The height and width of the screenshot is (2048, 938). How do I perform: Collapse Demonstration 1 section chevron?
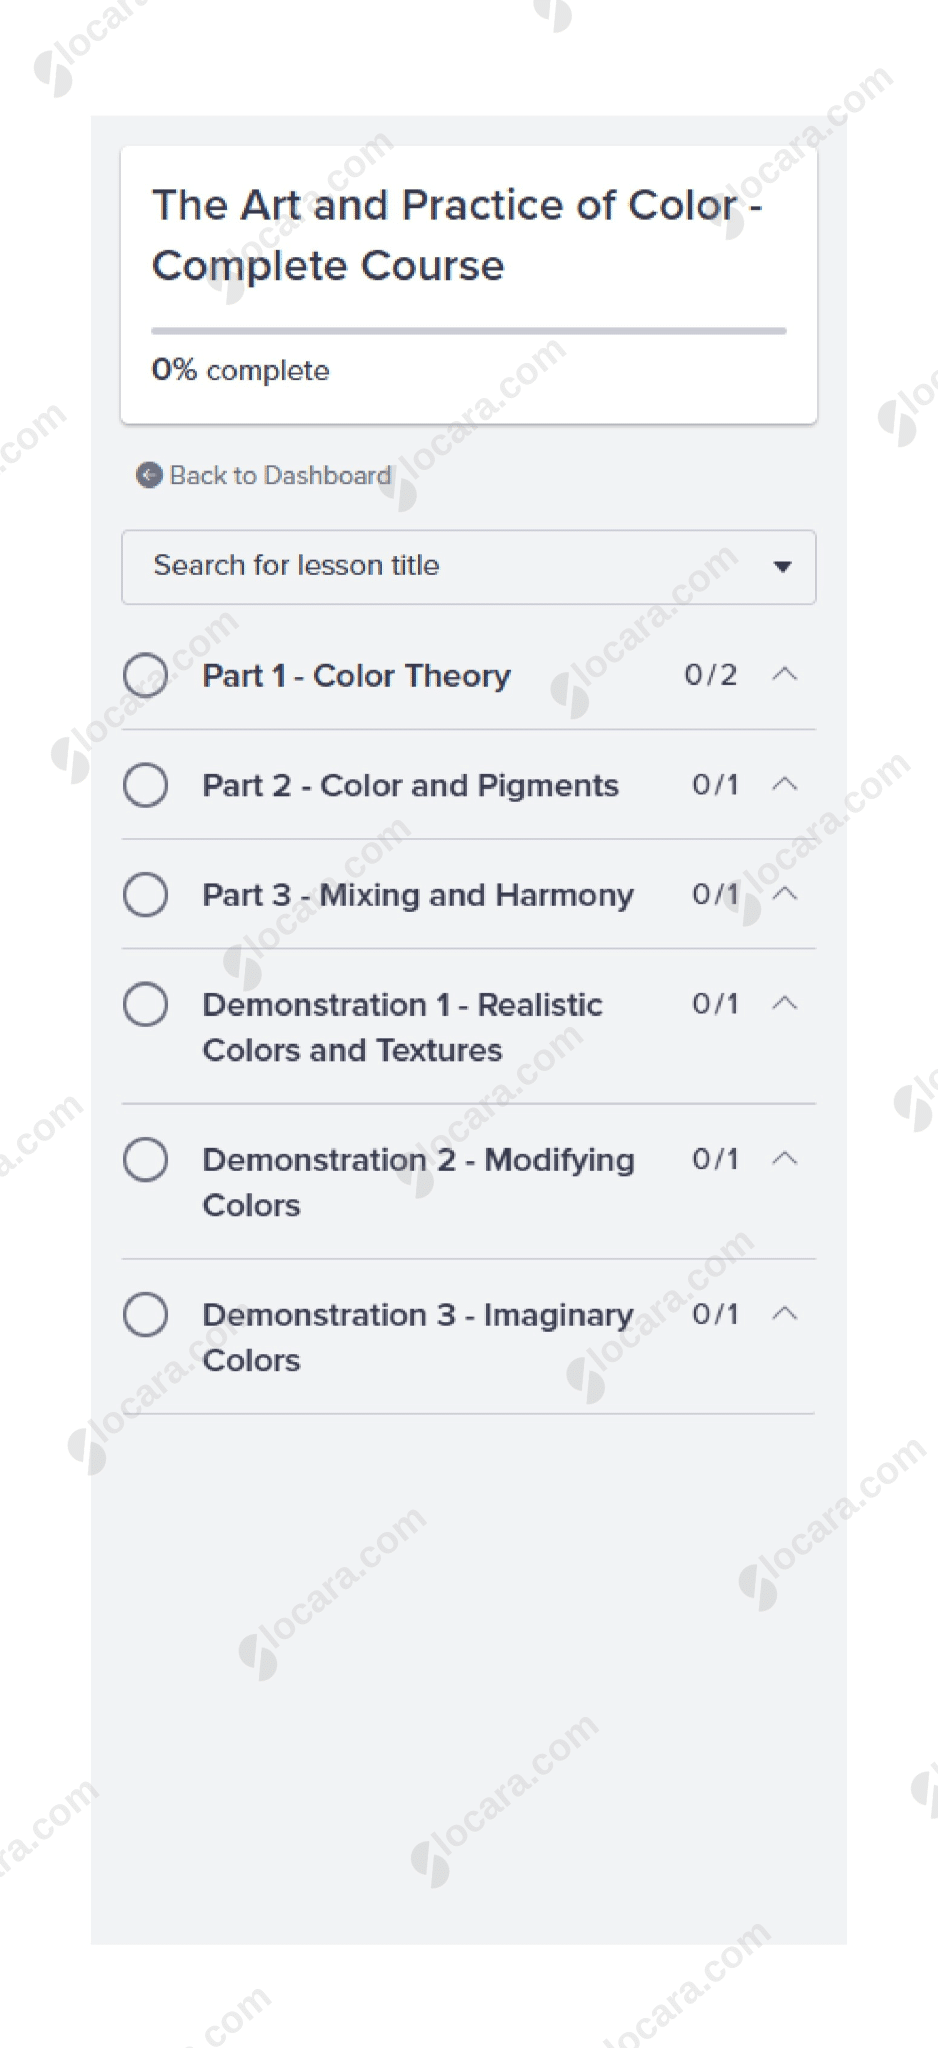[785, 1002]
